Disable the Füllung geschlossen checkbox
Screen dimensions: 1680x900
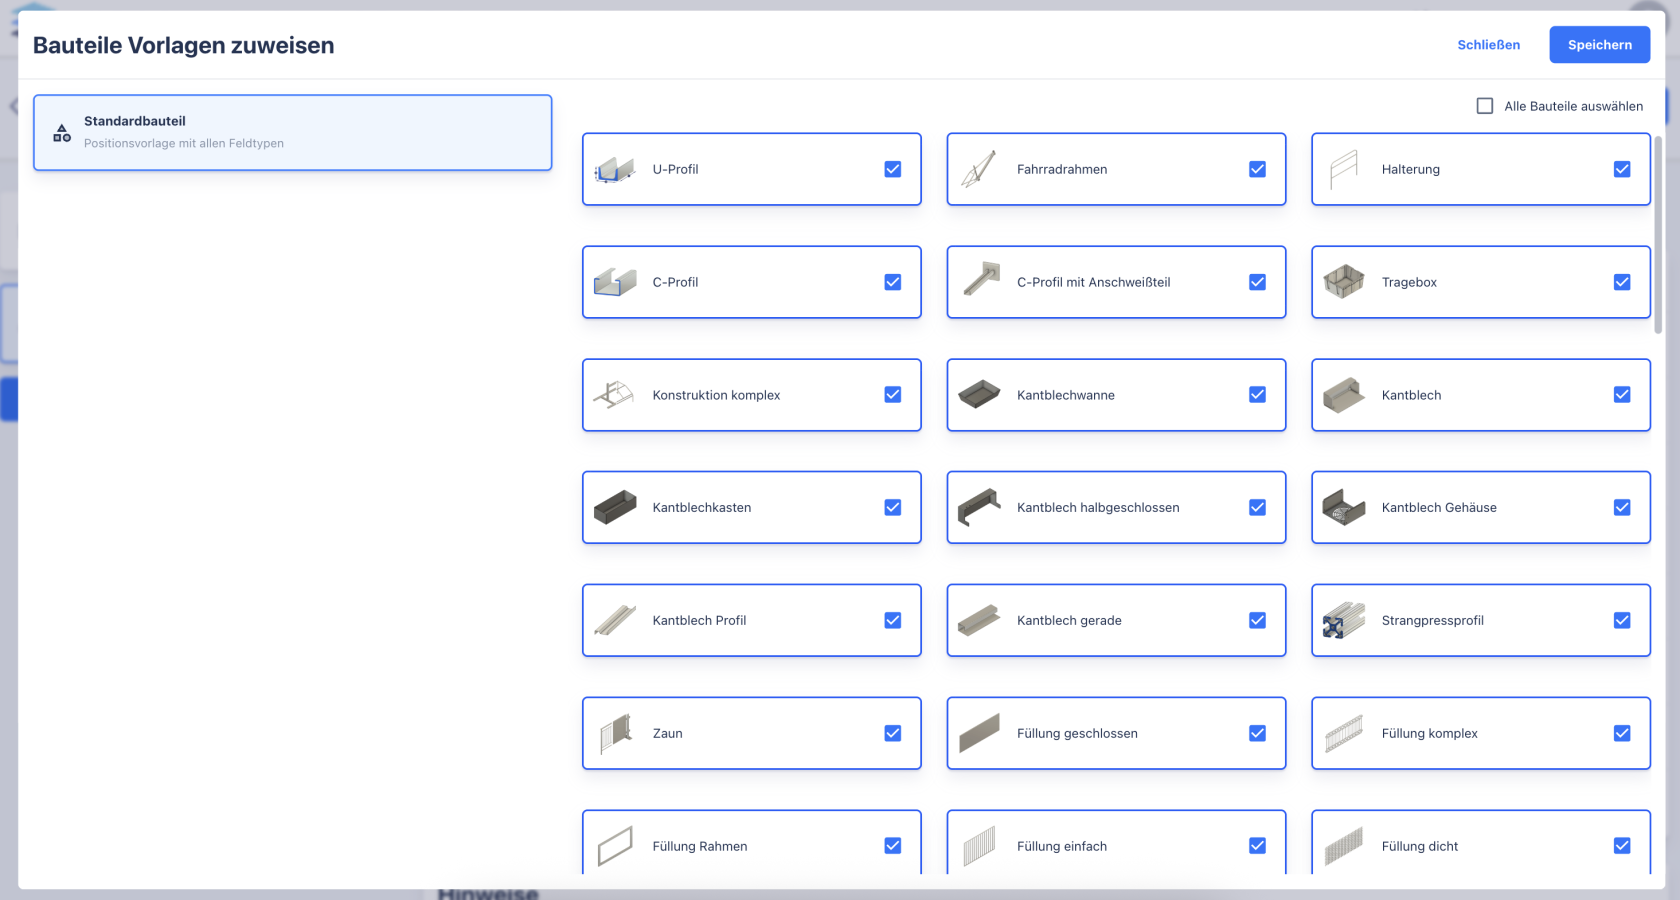pyautogui.click(x=1257, y=733)
